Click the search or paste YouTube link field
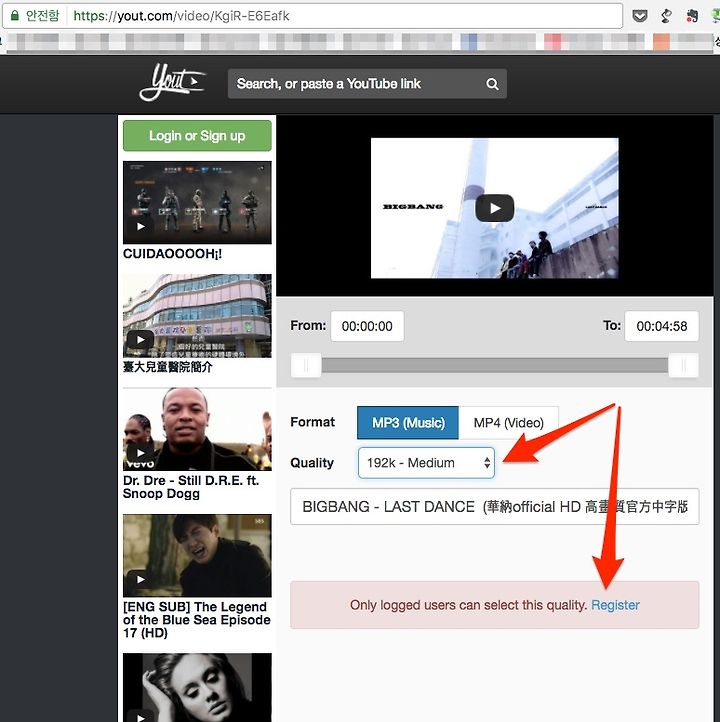Viewport: 720px width, 722px height. pos(367,84)
